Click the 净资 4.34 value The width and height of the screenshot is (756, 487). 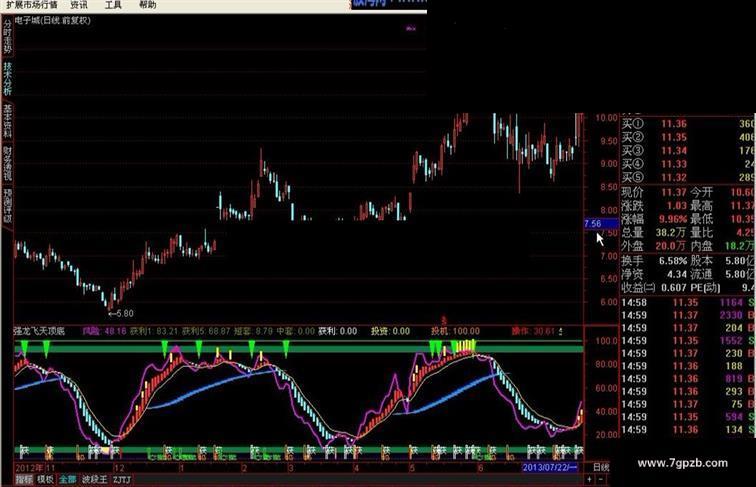click(x=677, y=274)
